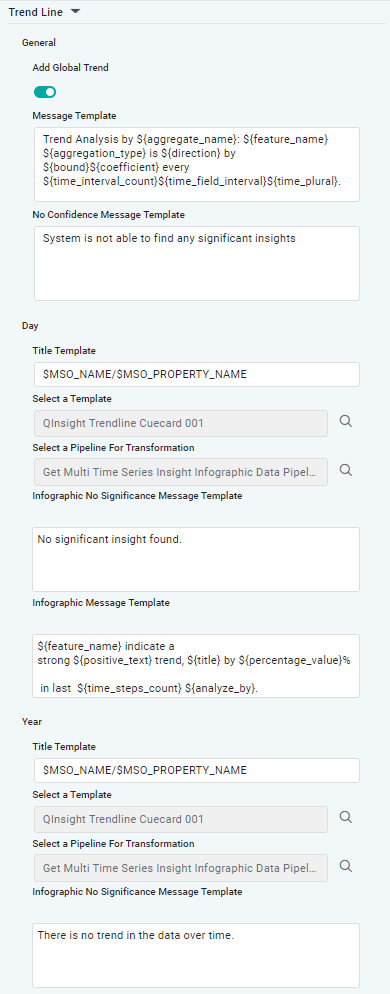390x994 pixels.
Task: Click the Trend Line panel title
Action: [34, 12]
